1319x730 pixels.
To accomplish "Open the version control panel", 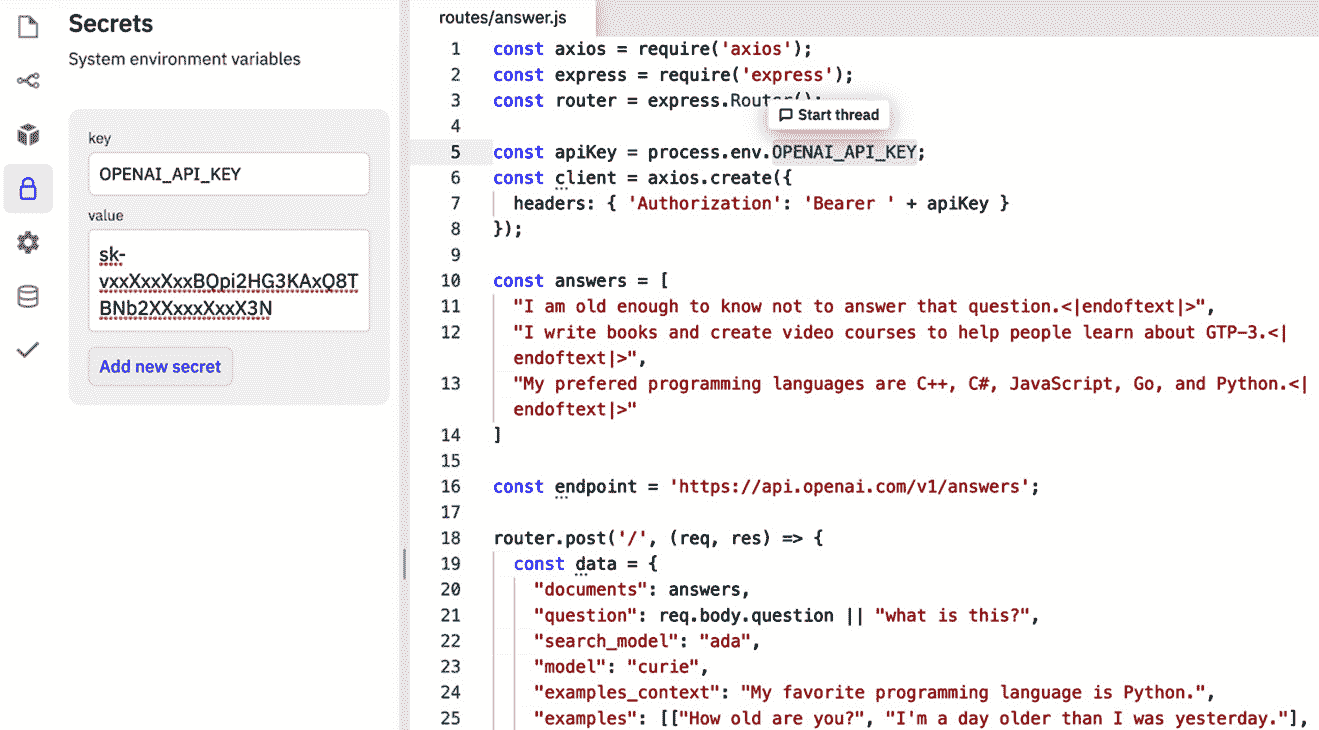I will tap(28, 81).
